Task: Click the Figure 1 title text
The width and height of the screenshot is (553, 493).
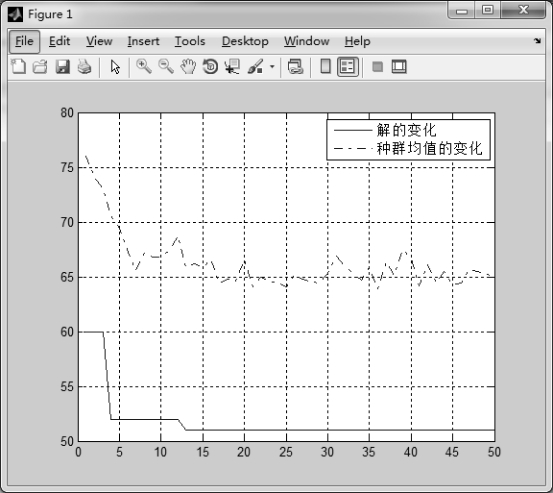Action: coord(50,14)
